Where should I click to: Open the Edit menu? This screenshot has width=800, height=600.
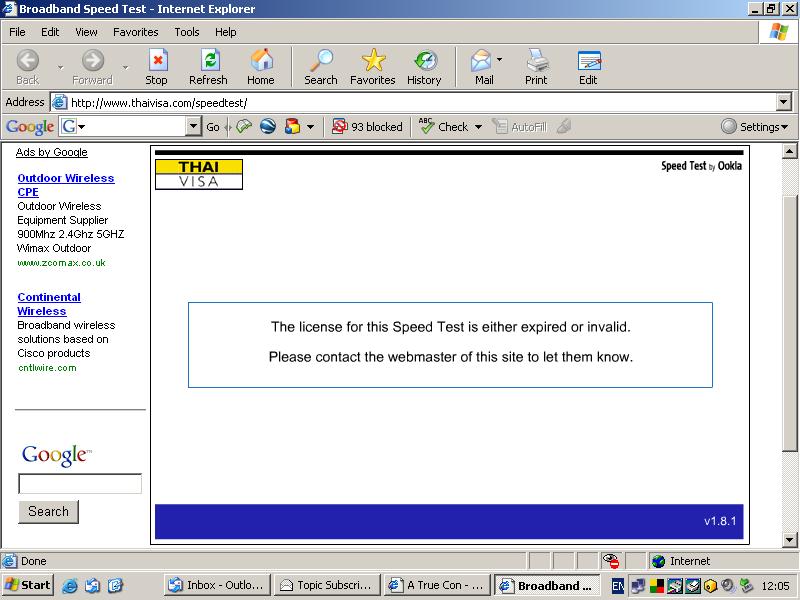50,32
